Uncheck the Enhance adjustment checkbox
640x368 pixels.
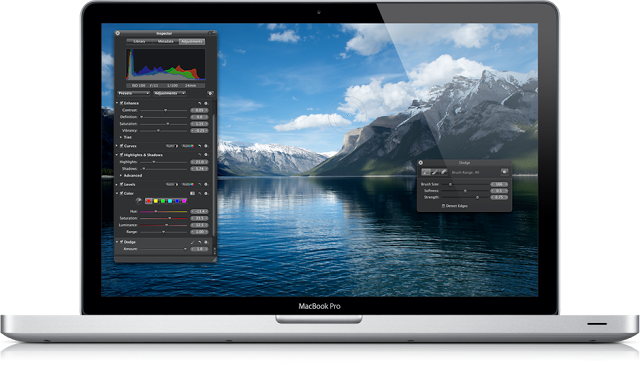click(x=122, y=103)
